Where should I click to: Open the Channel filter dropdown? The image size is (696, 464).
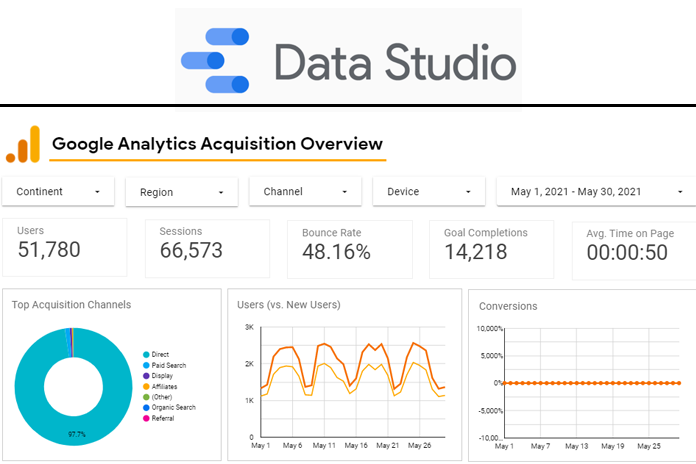click(305, 192)
